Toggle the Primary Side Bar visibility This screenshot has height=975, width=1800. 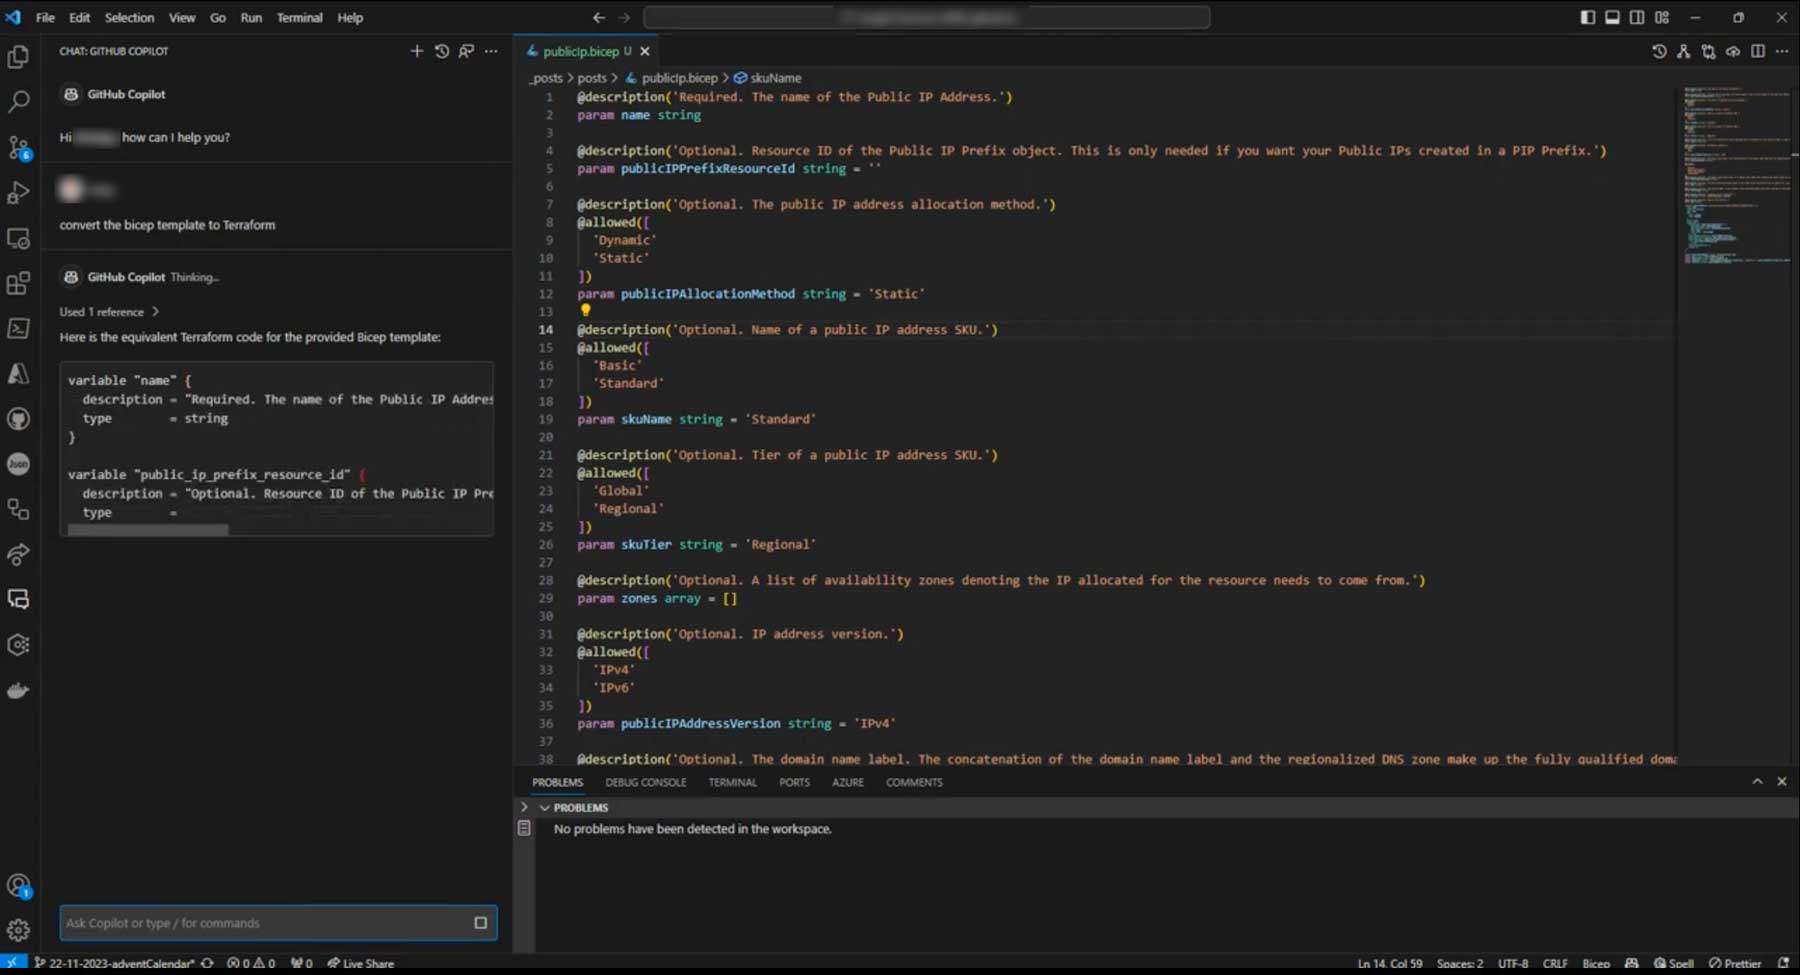[1587, 17]
